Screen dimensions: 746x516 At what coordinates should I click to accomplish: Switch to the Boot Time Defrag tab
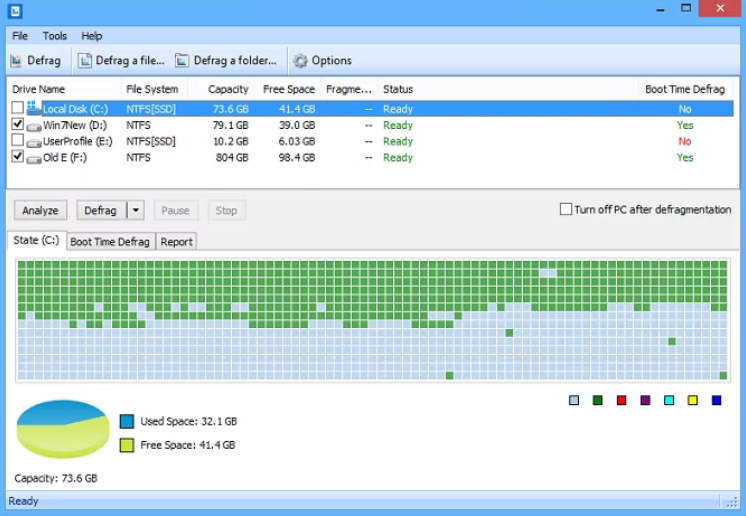pos(110,242)
